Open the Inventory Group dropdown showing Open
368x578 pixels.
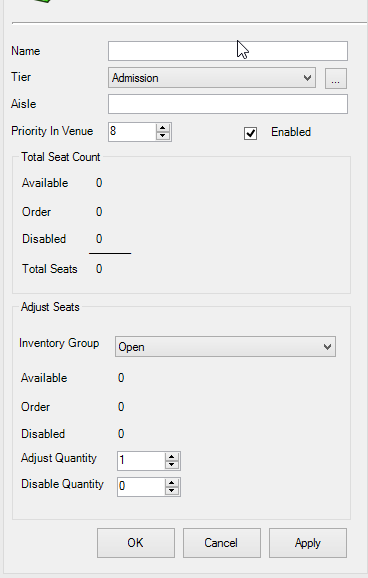point(225,347)
